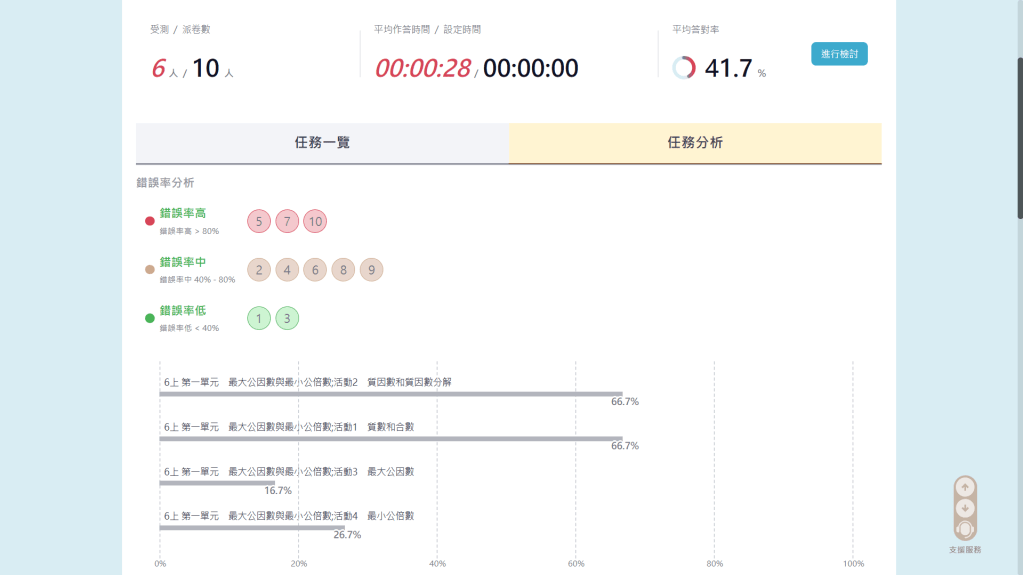
Task: Select low-error question 1 circle
Action: [x=259, y=319]
